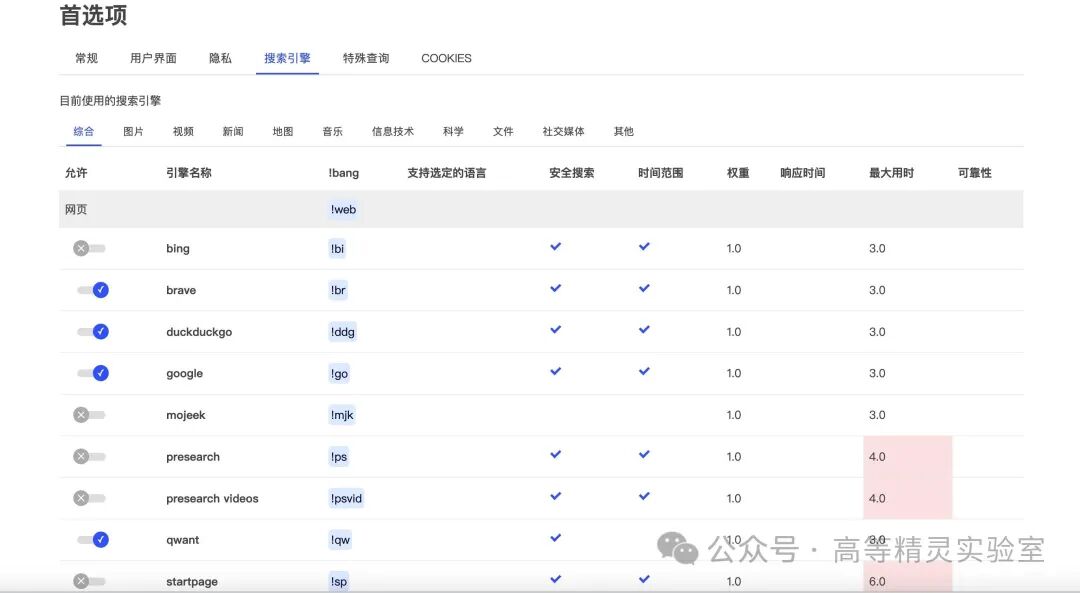Click the 最大用时 column header

891,173
